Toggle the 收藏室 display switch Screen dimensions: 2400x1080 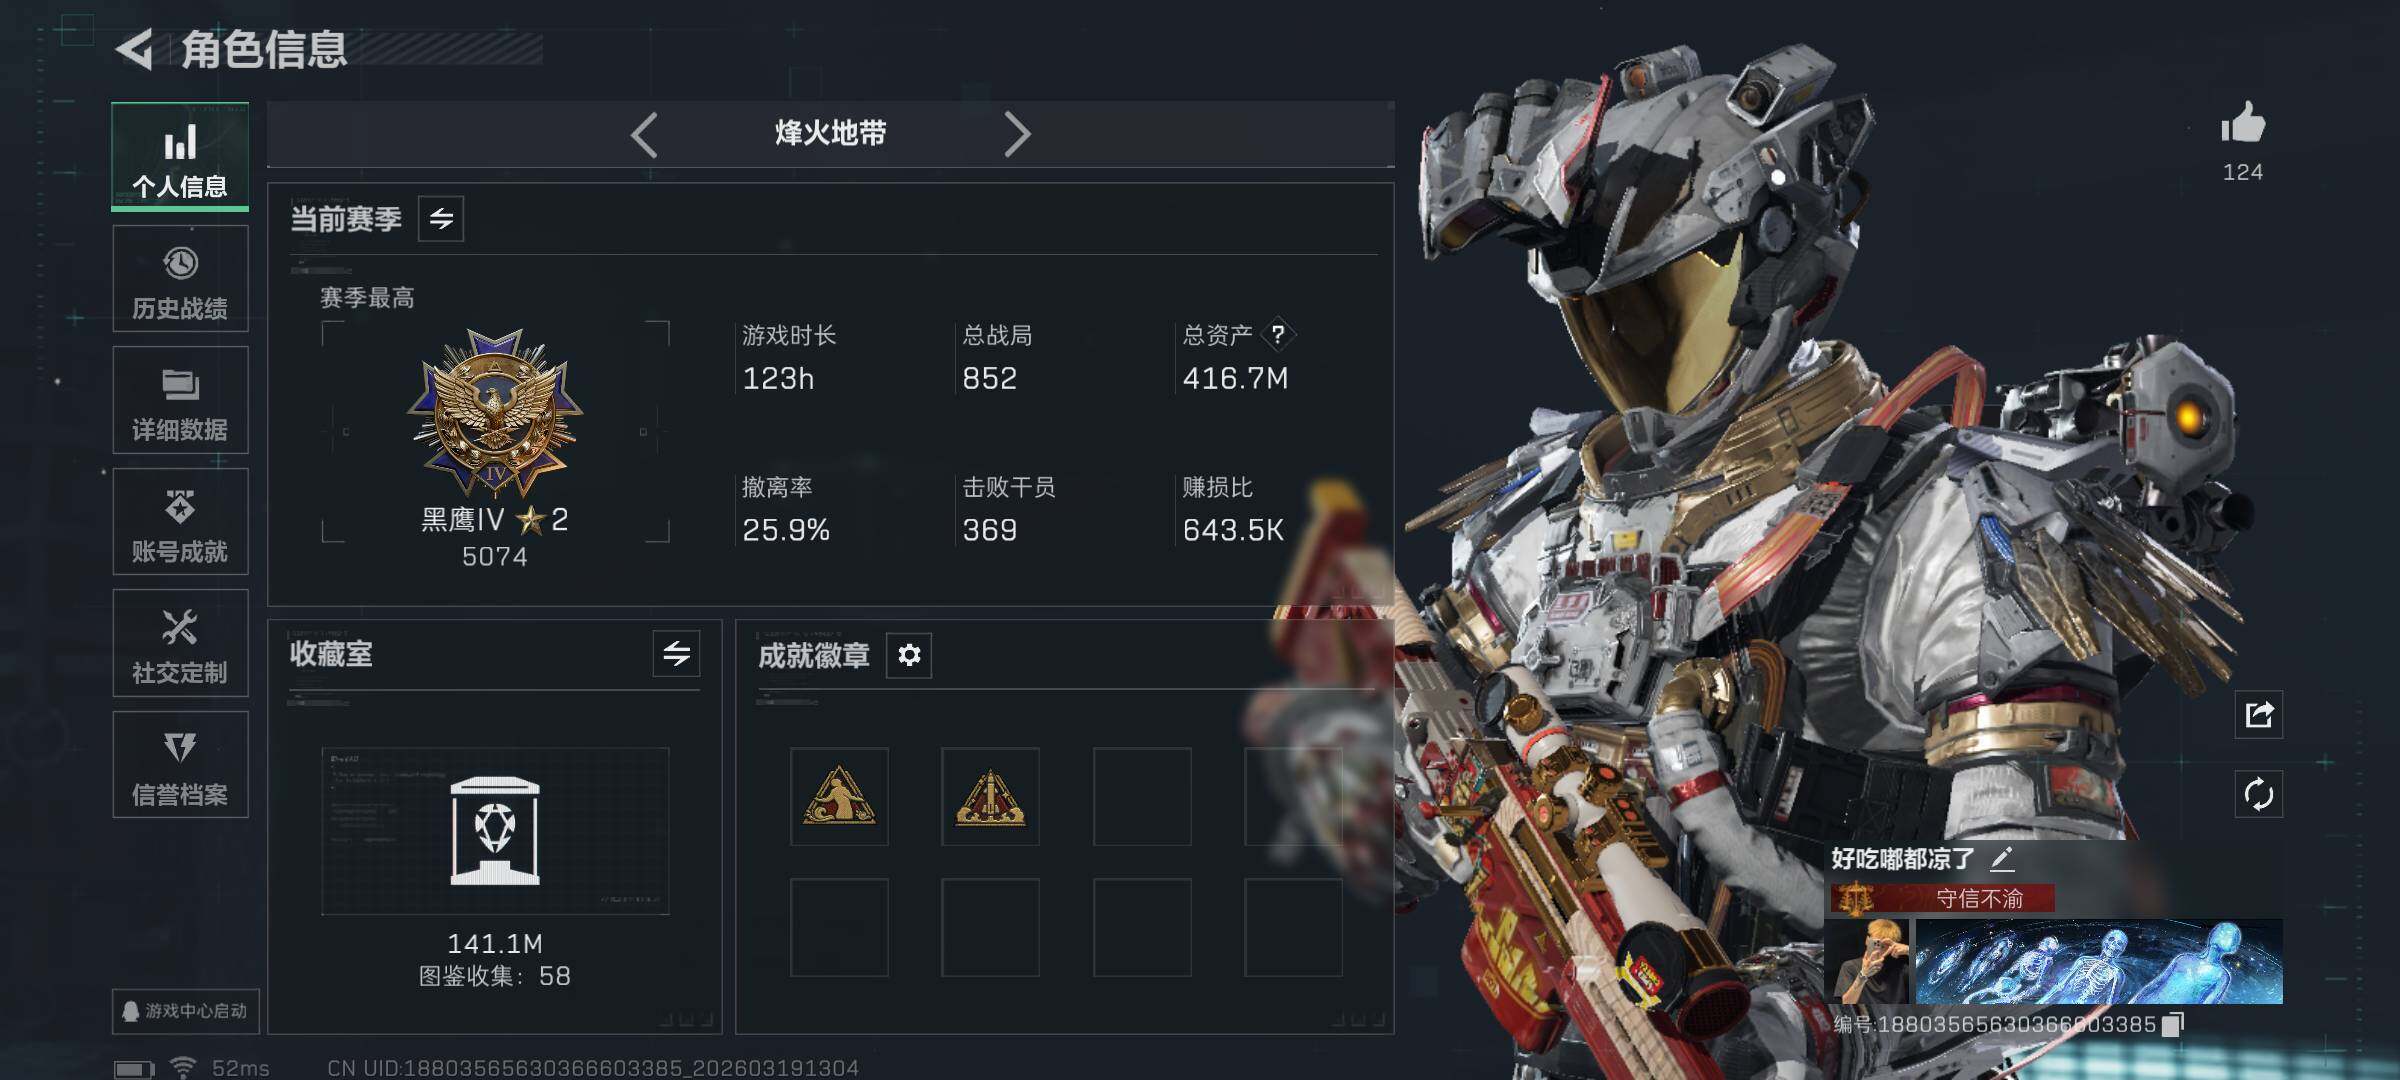coord(676,654)
